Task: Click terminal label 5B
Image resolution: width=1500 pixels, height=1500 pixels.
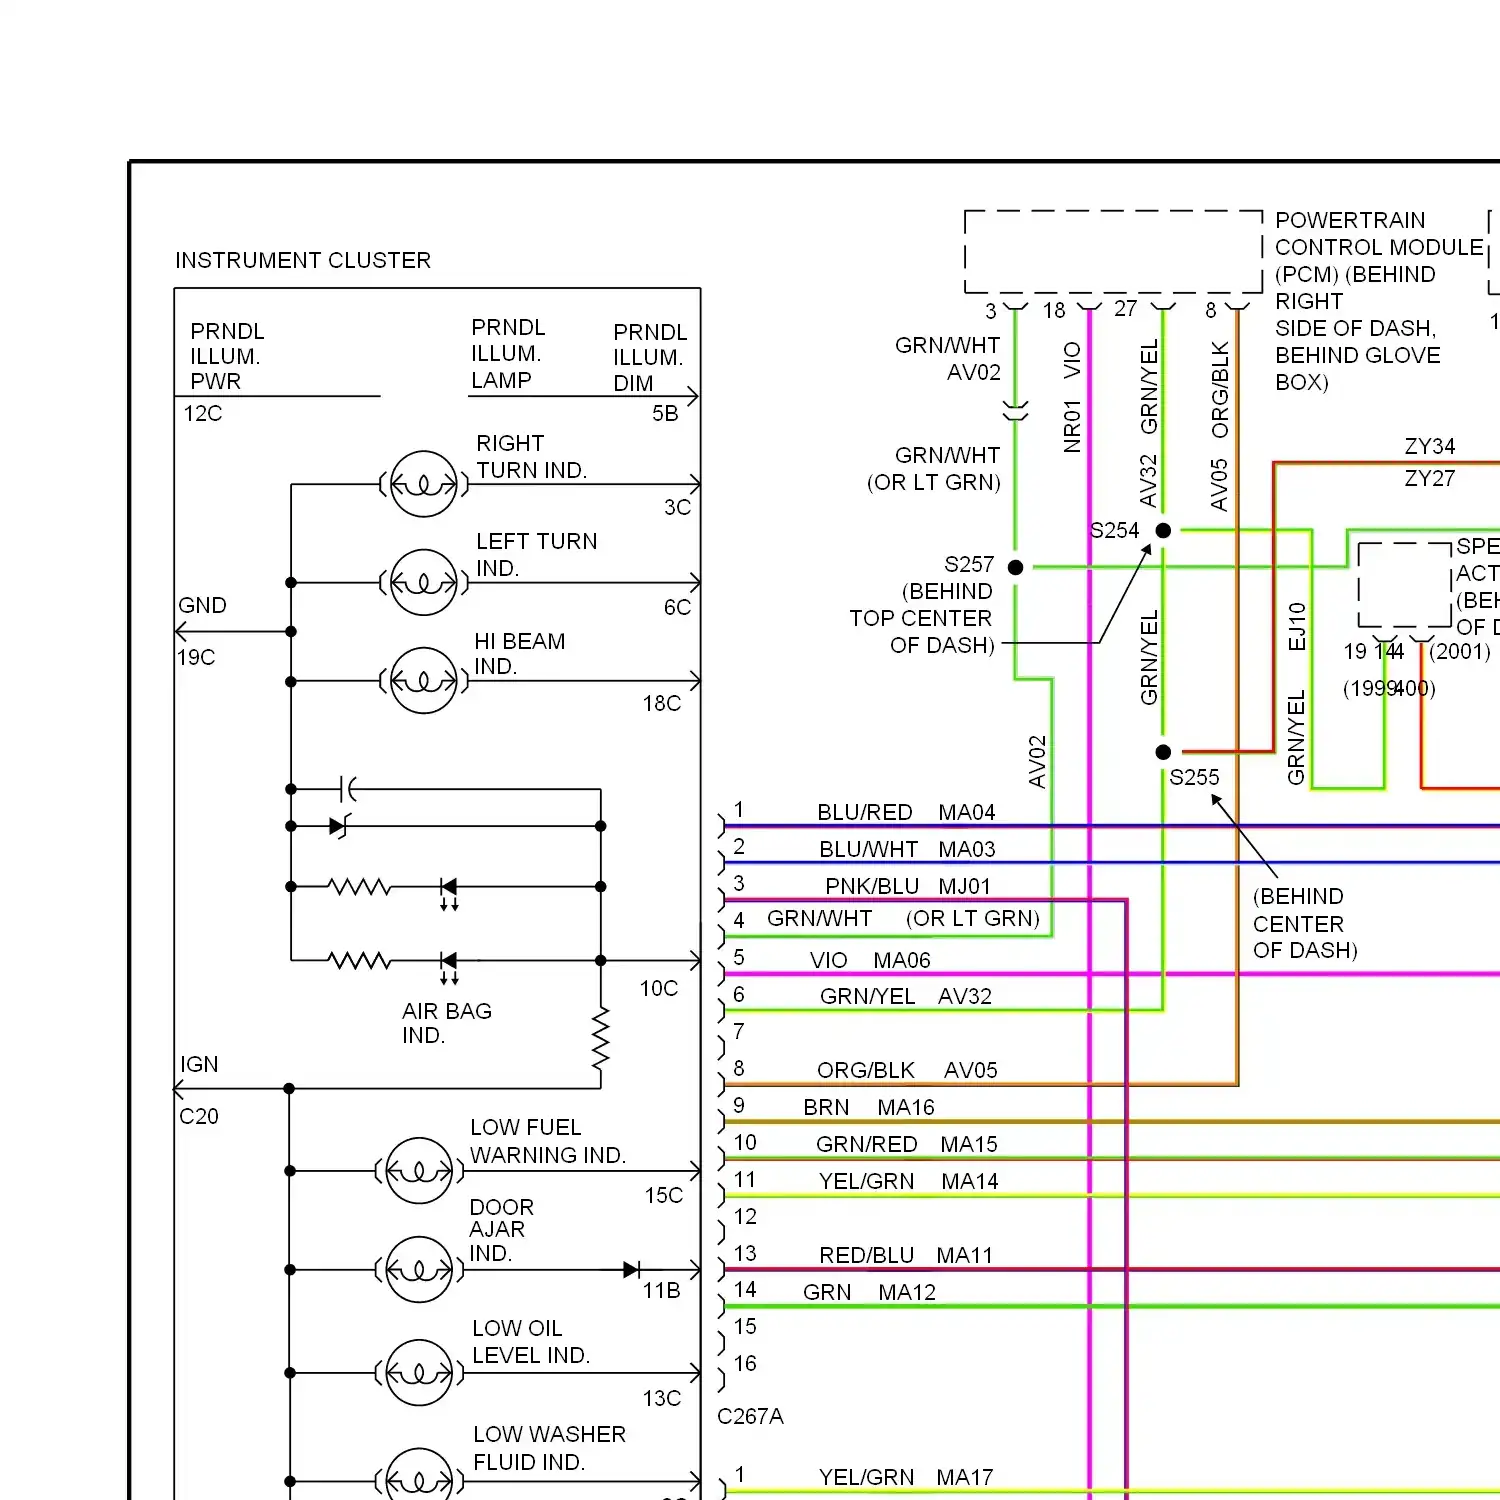Action: click(665, 414)
